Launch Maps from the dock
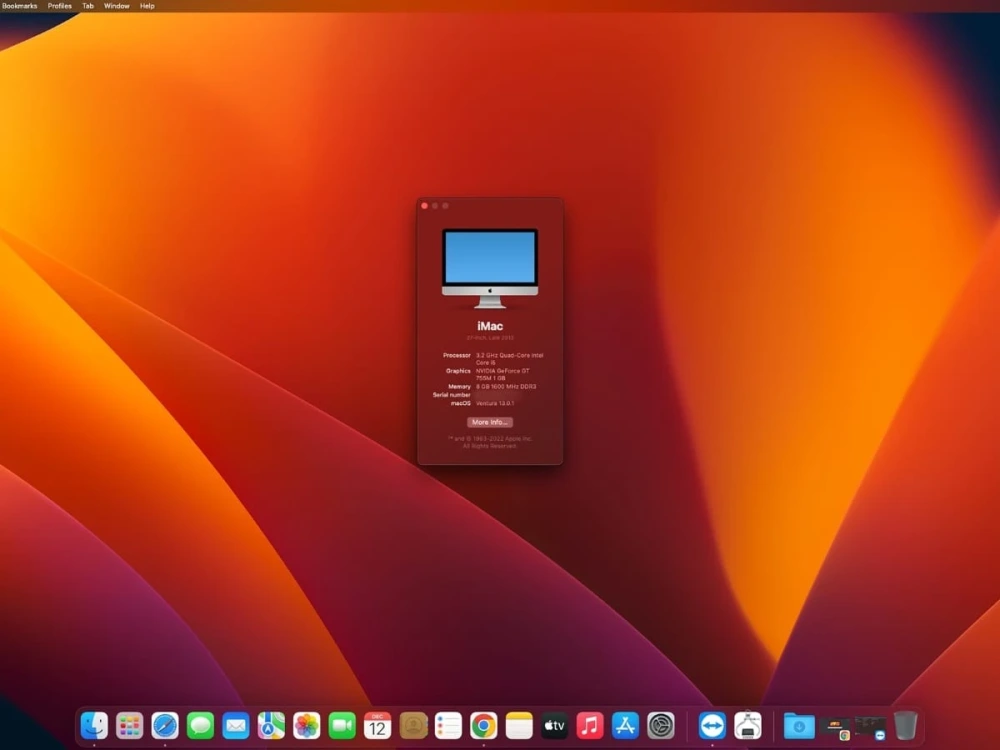Viewport: 1000px width, 750px height. pyautogui.click(x=271, y=725)
